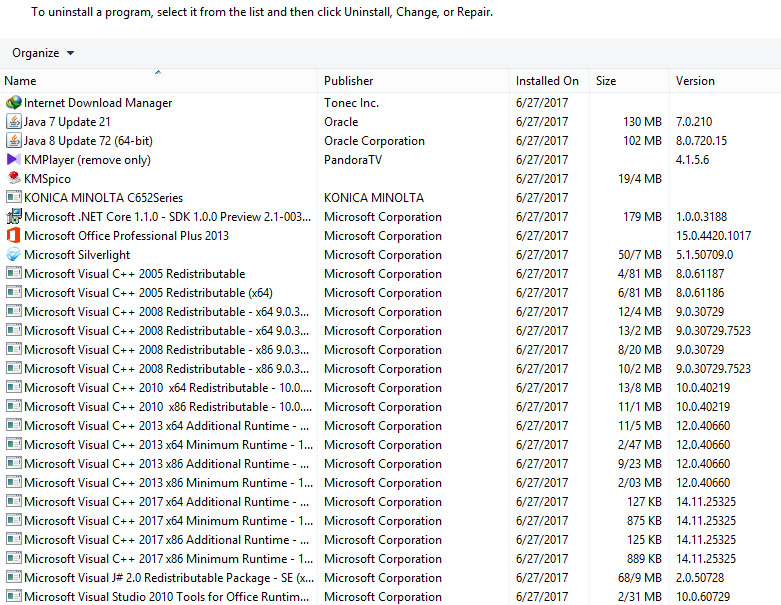Viewport: 781px width, 605px height.
Task: Click the Internet Download Manager icon
Action: click(13, 103)
